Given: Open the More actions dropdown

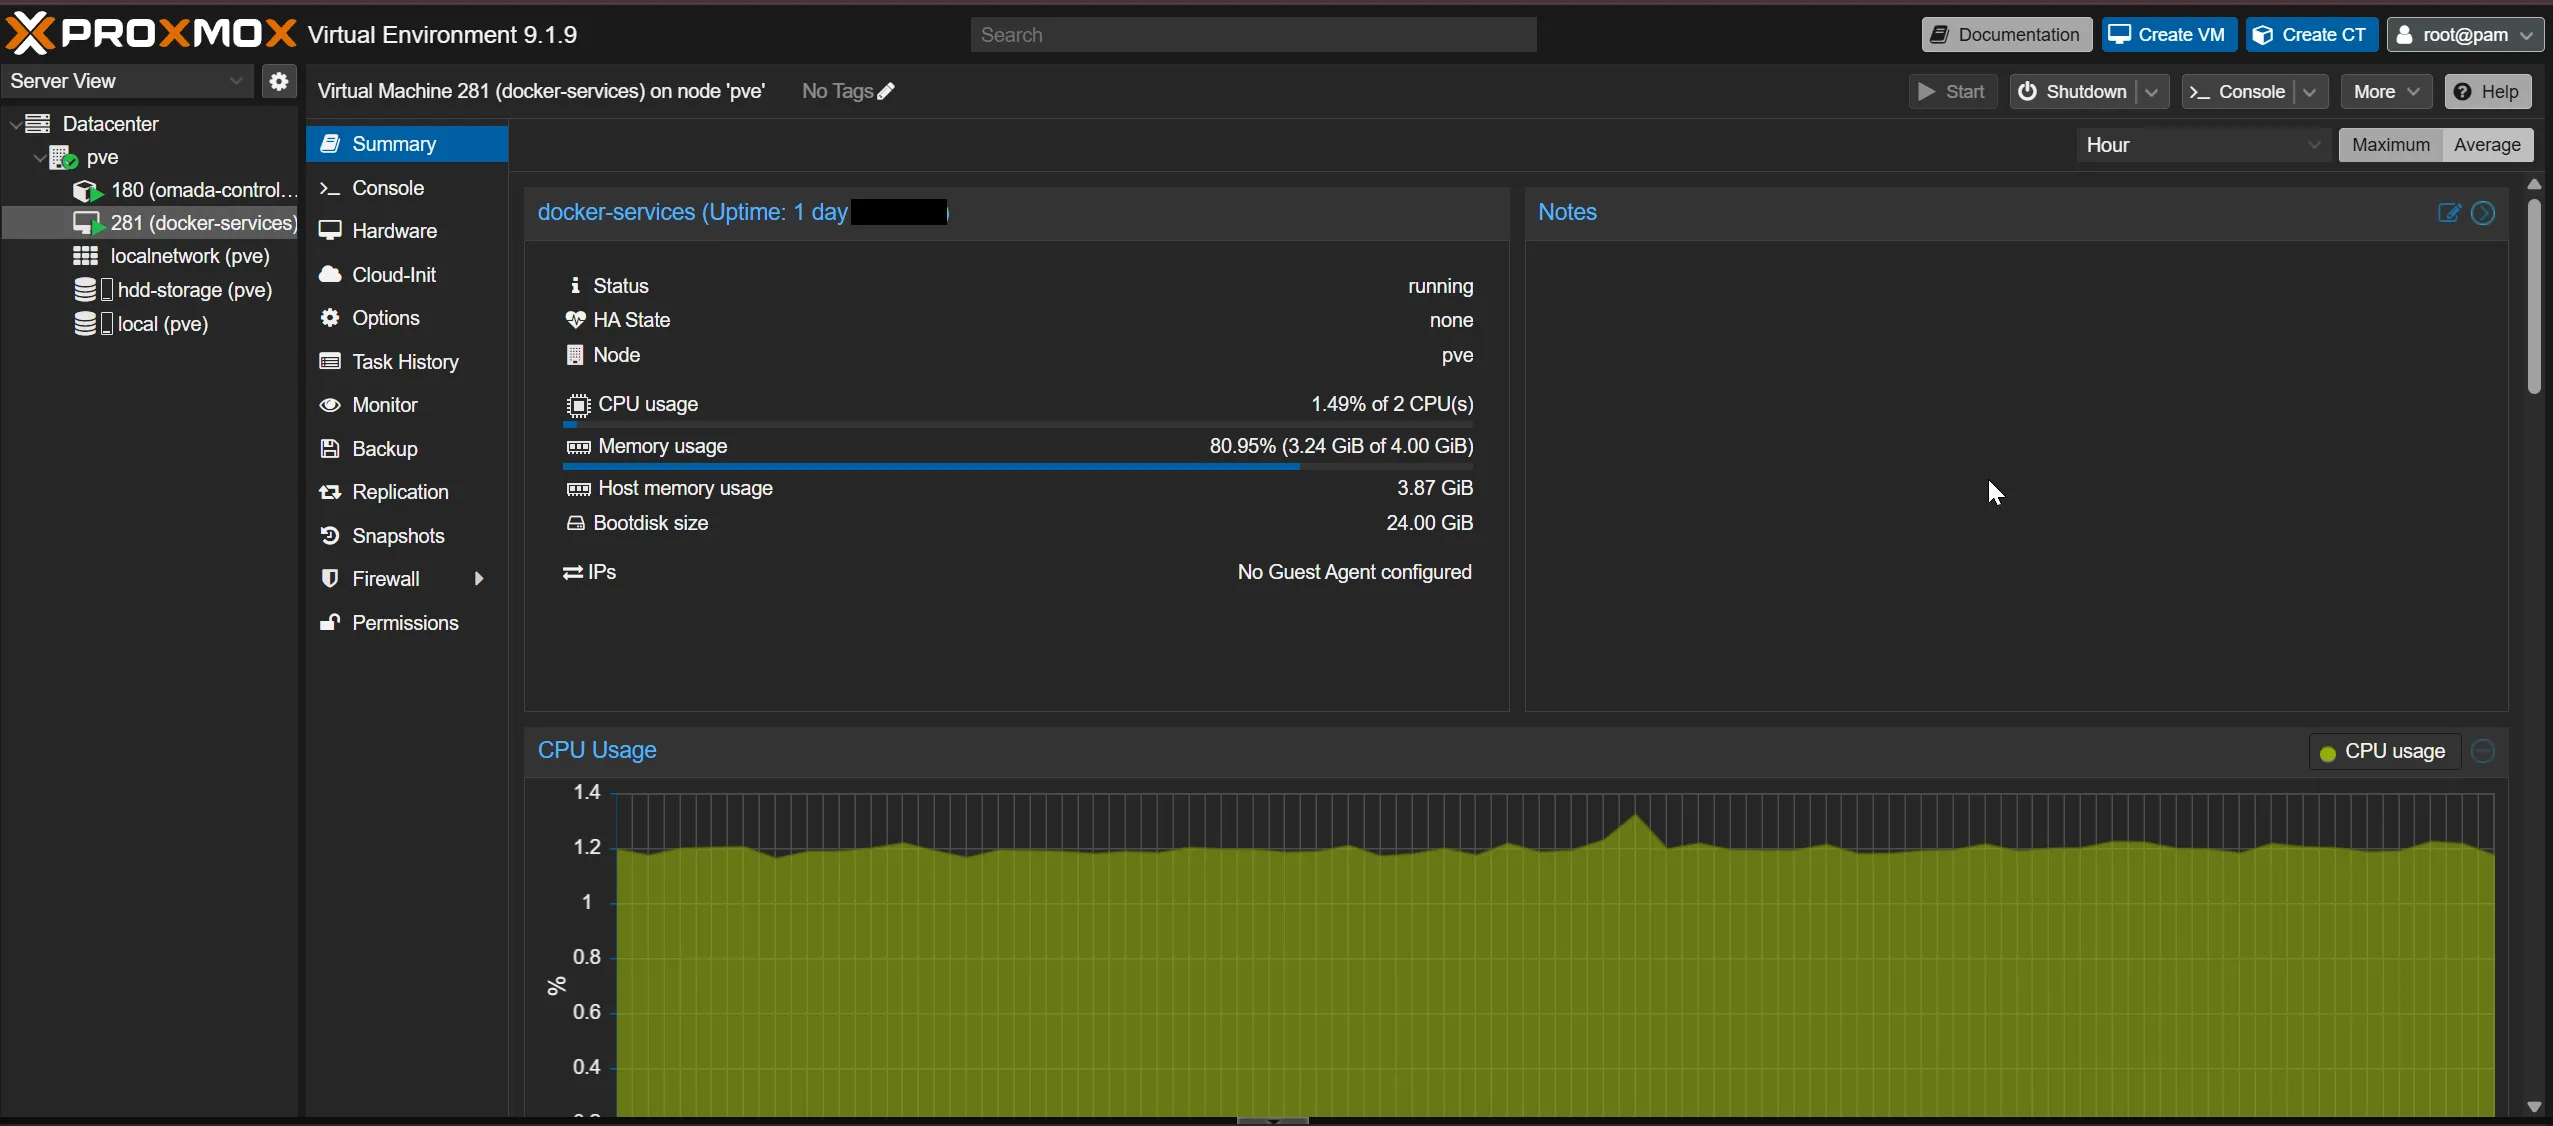Looking at the screenshot, I should click(2386, 92).
